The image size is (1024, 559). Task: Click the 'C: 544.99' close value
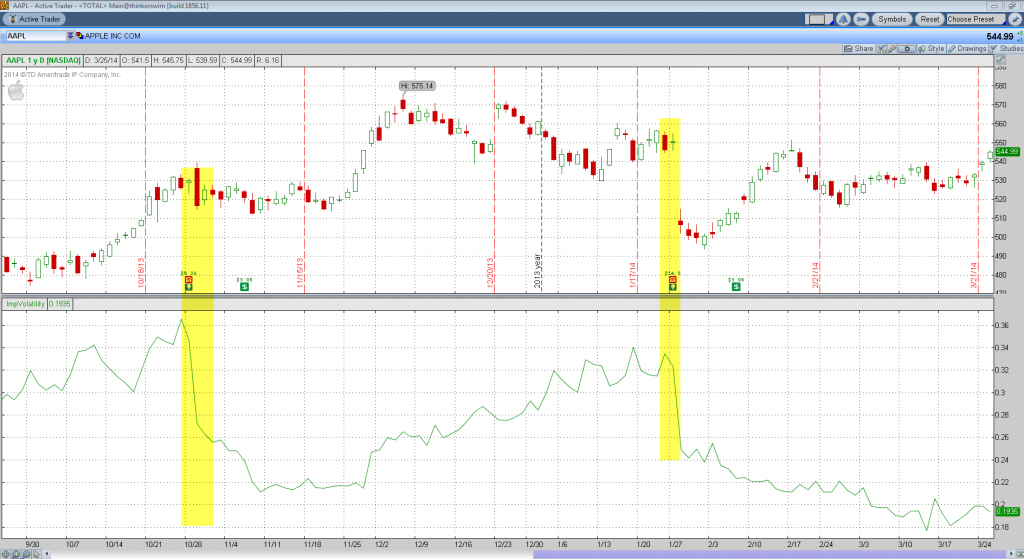236,60
